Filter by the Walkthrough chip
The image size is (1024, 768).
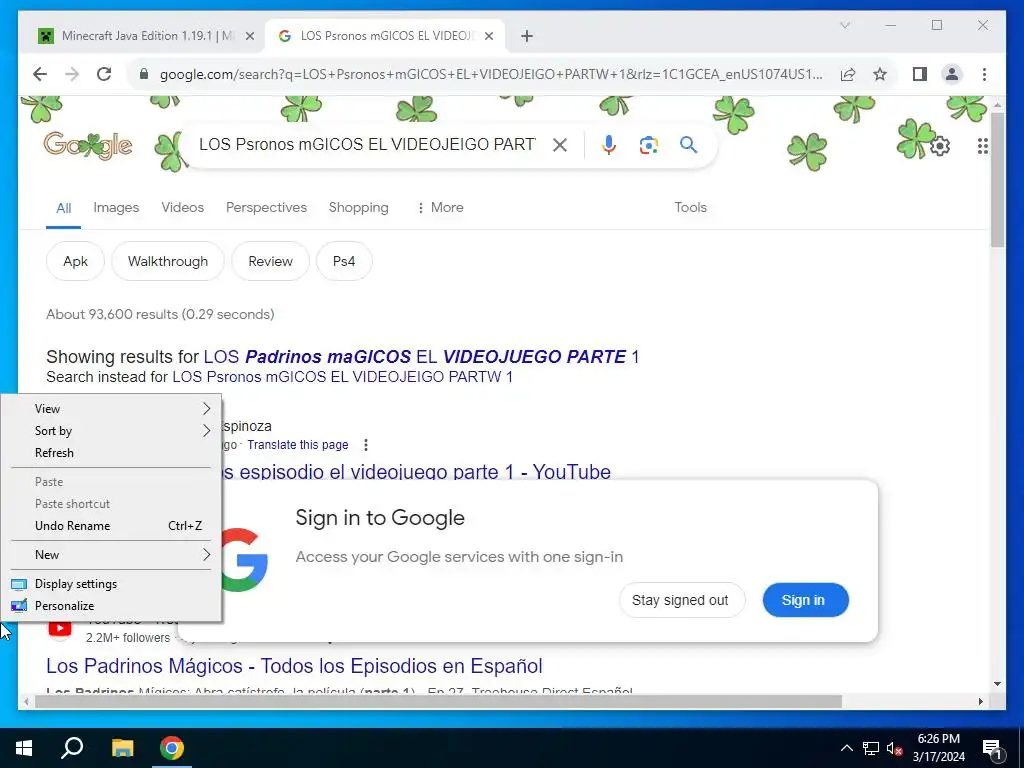tap(168, 261)
